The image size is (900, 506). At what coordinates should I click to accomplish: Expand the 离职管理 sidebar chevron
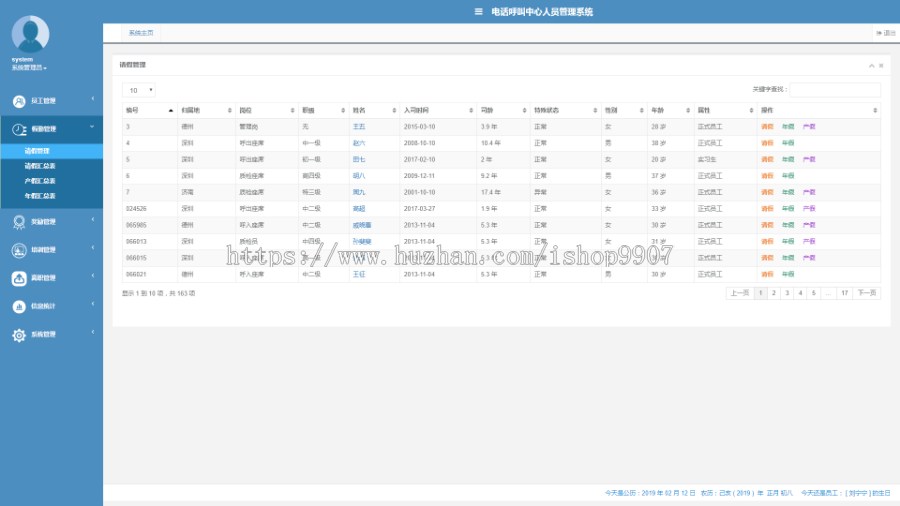tap(92, 276)
